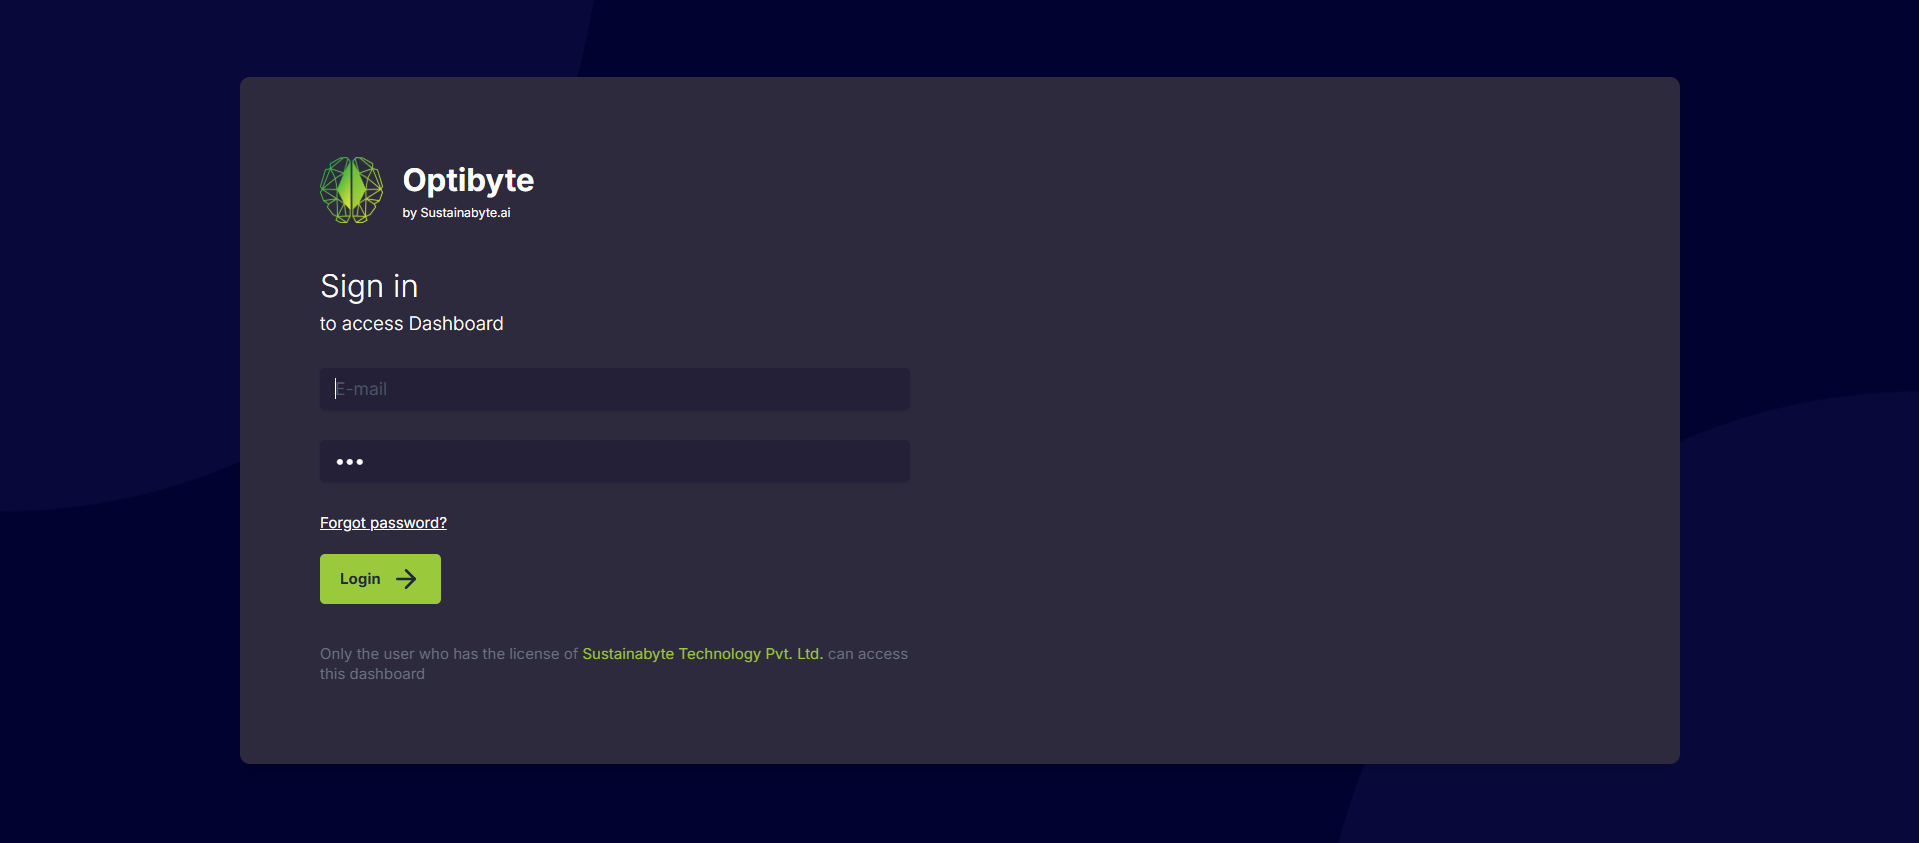The height and width of the screenshot is (843, 1919).
Task: Click the masked password dots
Action: pyautogui.click(x=350, y=462)
